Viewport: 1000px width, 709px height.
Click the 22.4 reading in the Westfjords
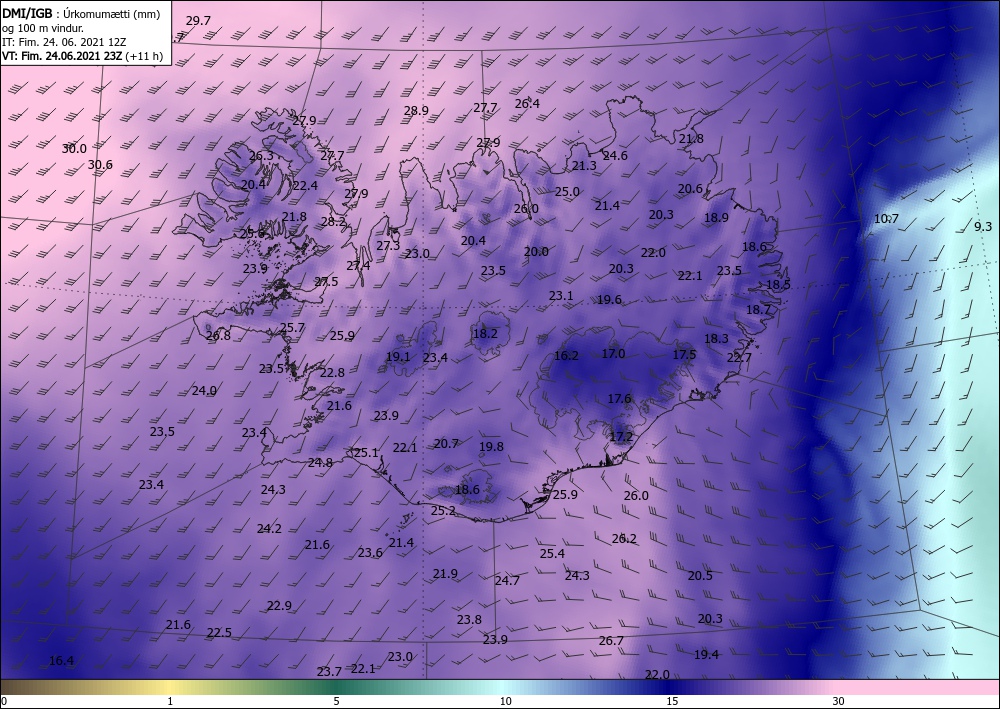(x=305, y=186)
